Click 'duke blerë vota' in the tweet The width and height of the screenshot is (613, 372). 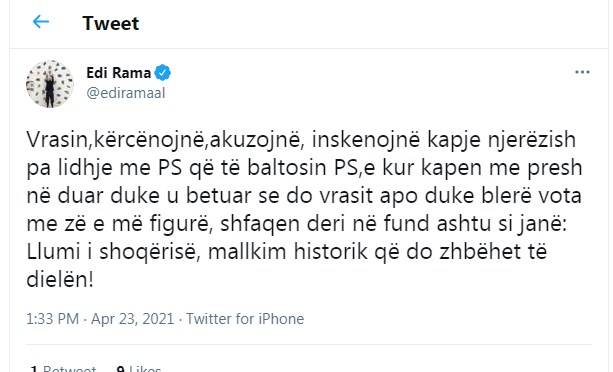pyautogui.click(x=503, y=196)
